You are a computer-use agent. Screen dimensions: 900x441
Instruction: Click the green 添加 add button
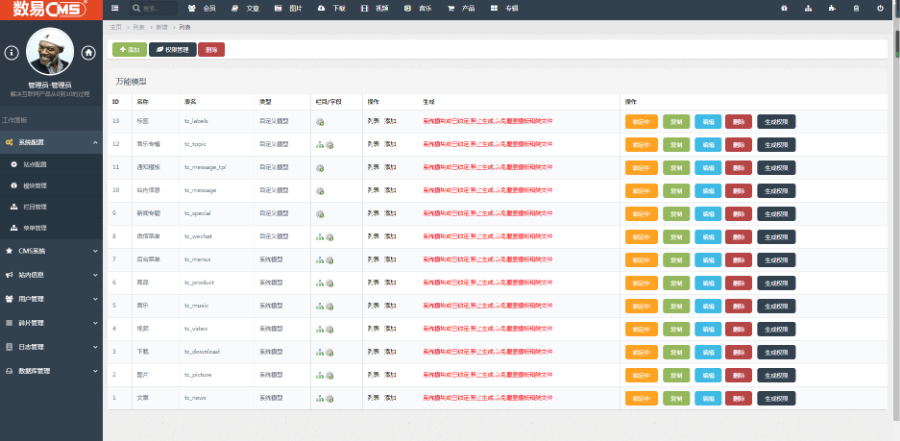click(129, 50)
